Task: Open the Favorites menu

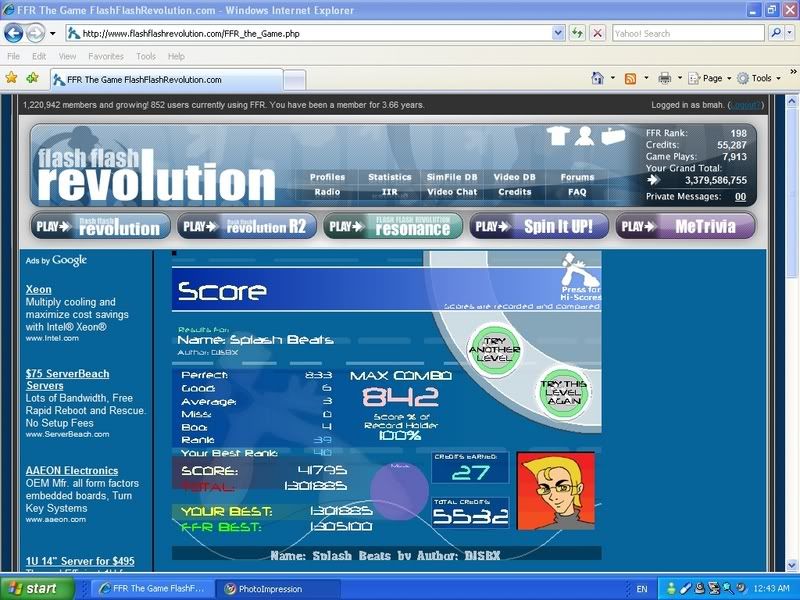Action: [x=105, y=56]
